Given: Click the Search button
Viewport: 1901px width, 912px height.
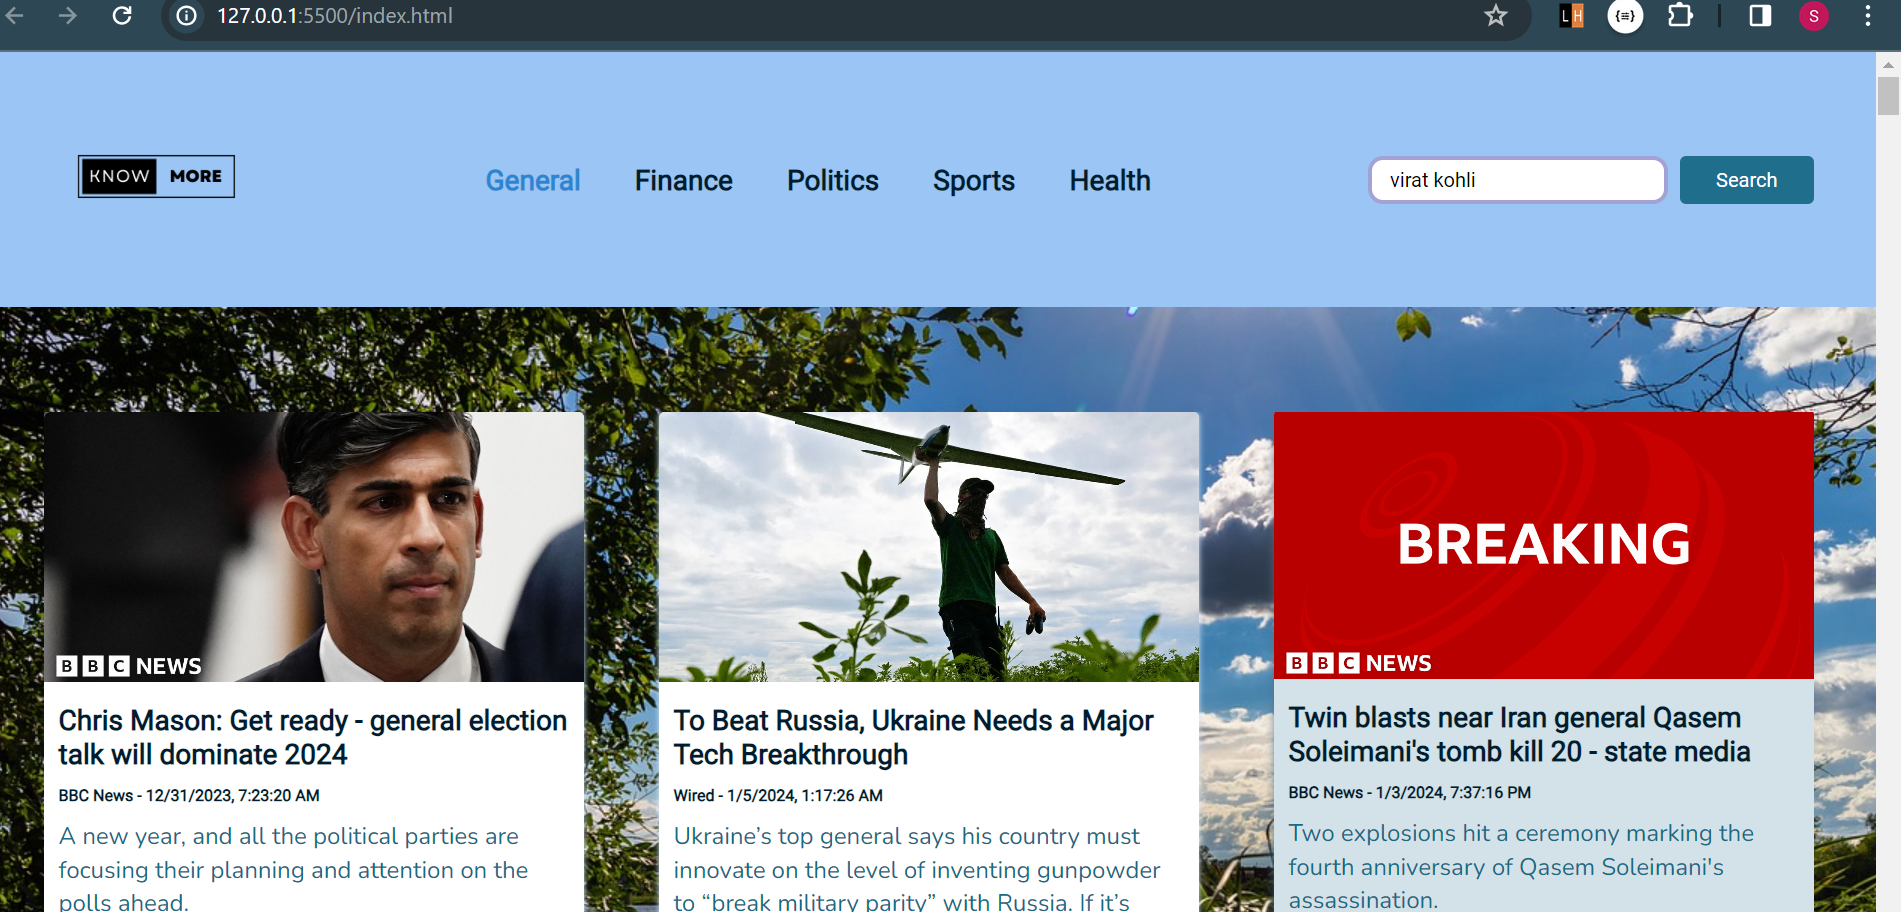Looking at the screenshot, I should pyautogui.click(x=1746, y=180).
